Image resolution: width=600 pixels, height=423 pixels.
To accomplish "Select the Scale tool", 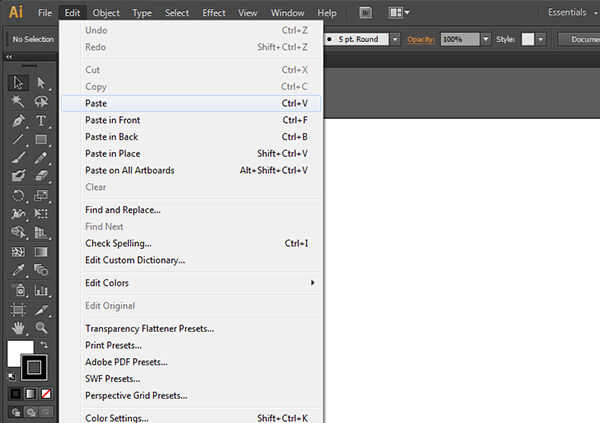I will (x=41, y=195).
